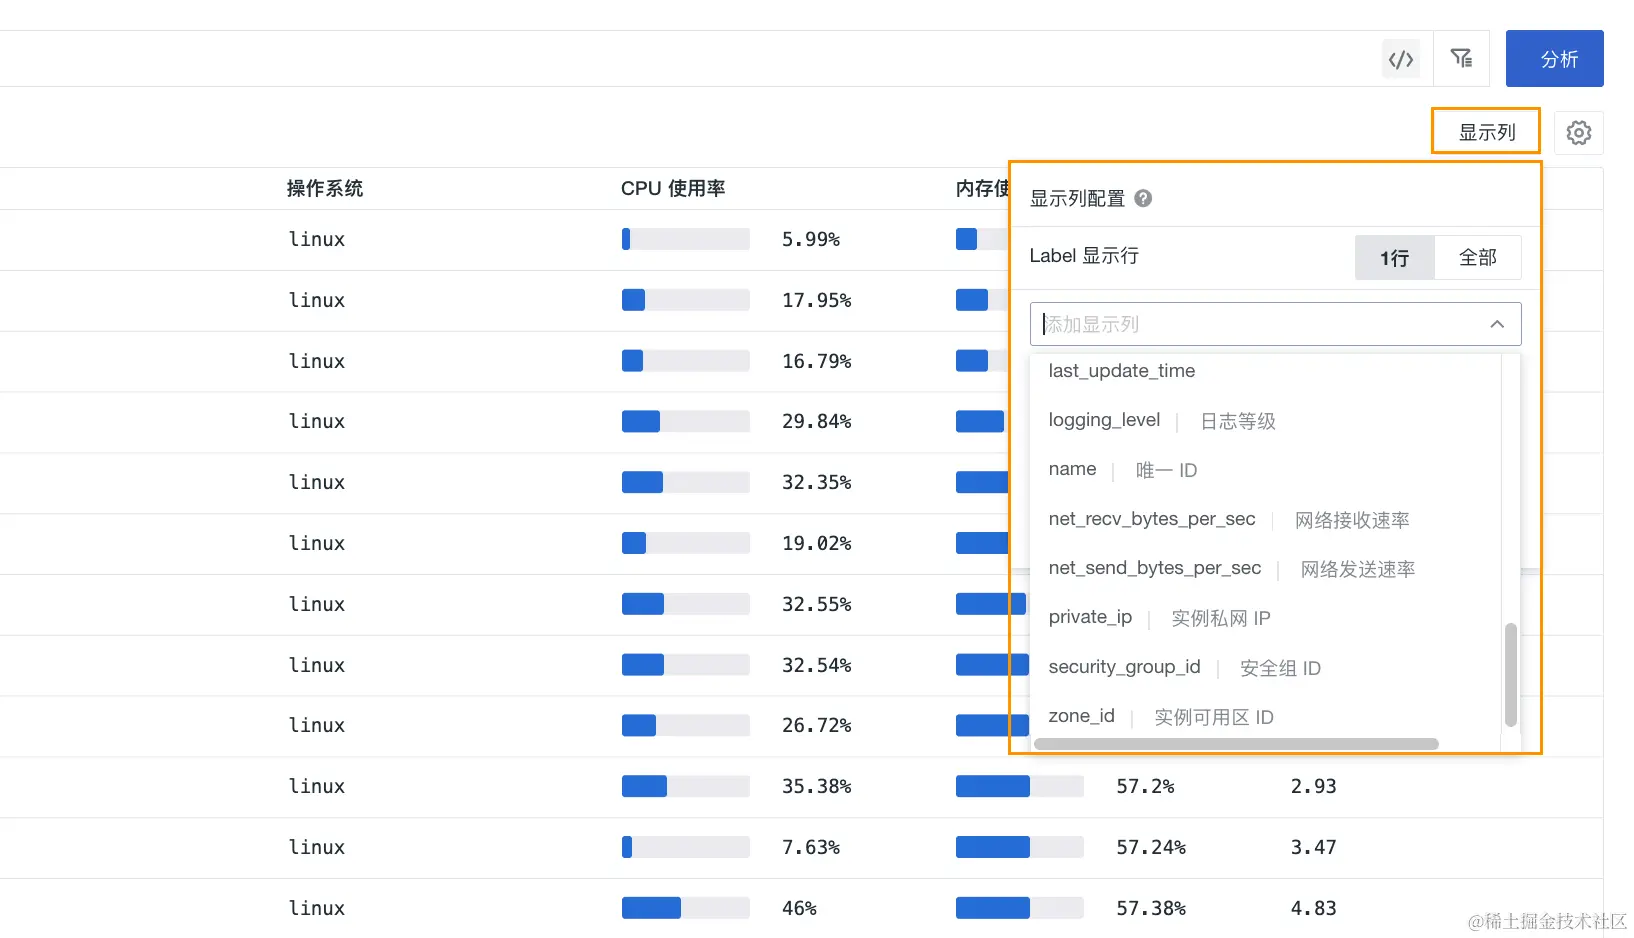Click the dropdown list vertical scrollbar

[1511, 675]
